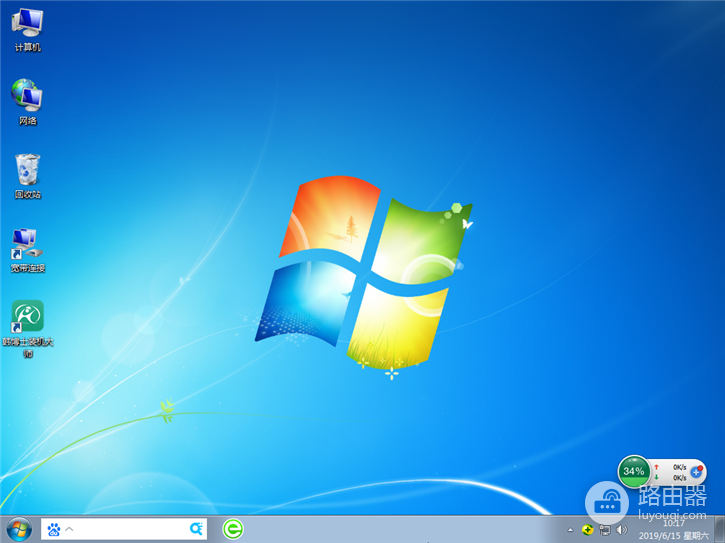The height and width of the screenshot is (543, 725).
Task: Open the yellow 360 security tray icon
Action: (588, 530)
